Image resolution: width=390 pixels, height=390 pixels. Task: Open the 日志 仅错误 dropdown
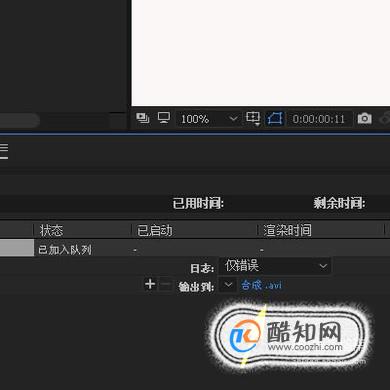tap(275, 266)
